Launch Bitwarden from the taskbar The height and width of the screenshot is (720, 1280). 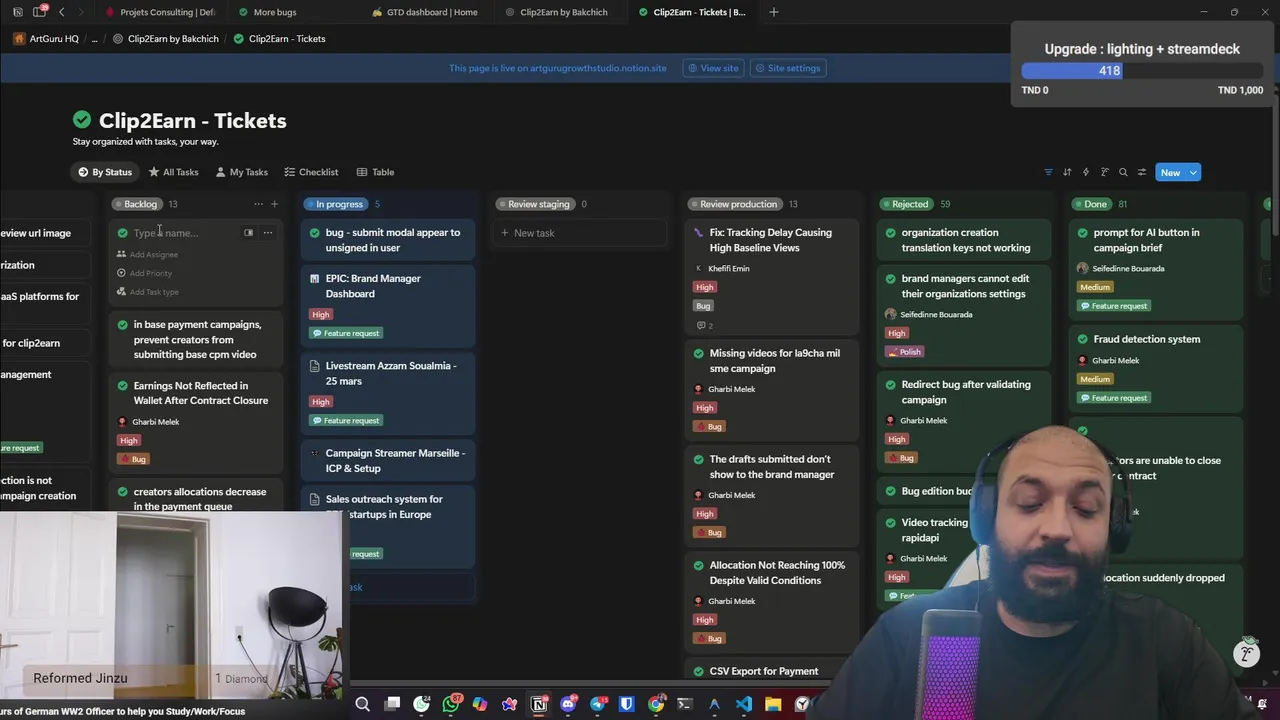(627, 704)
